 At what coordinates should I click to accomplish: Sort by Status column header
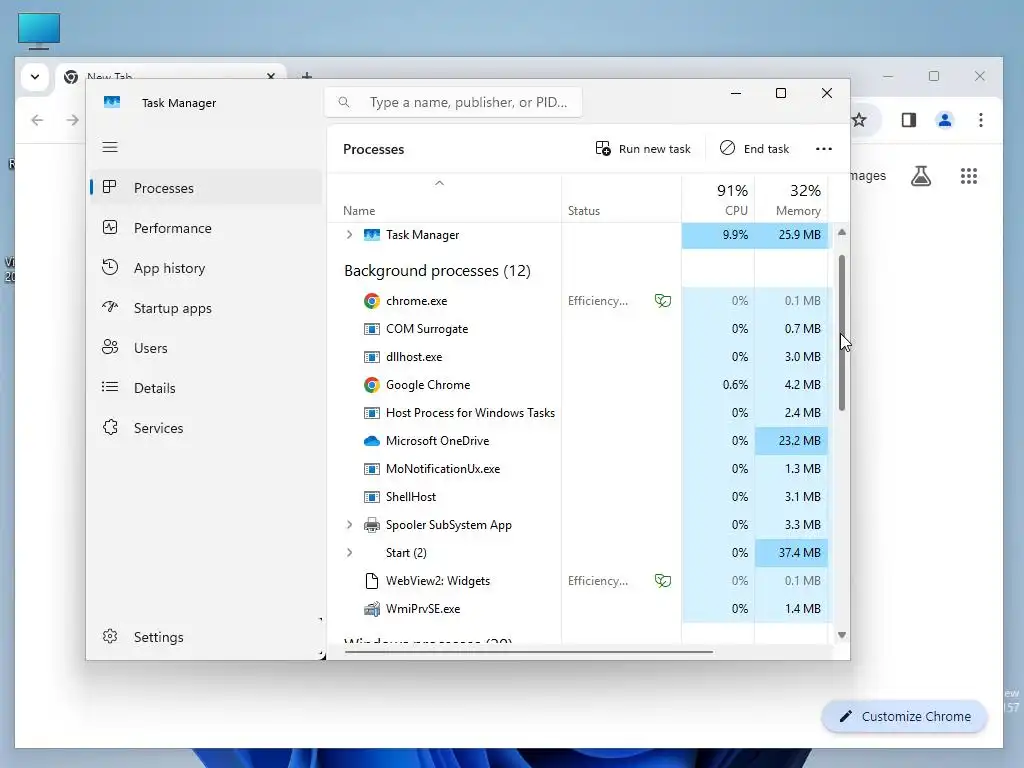[621, 199]
